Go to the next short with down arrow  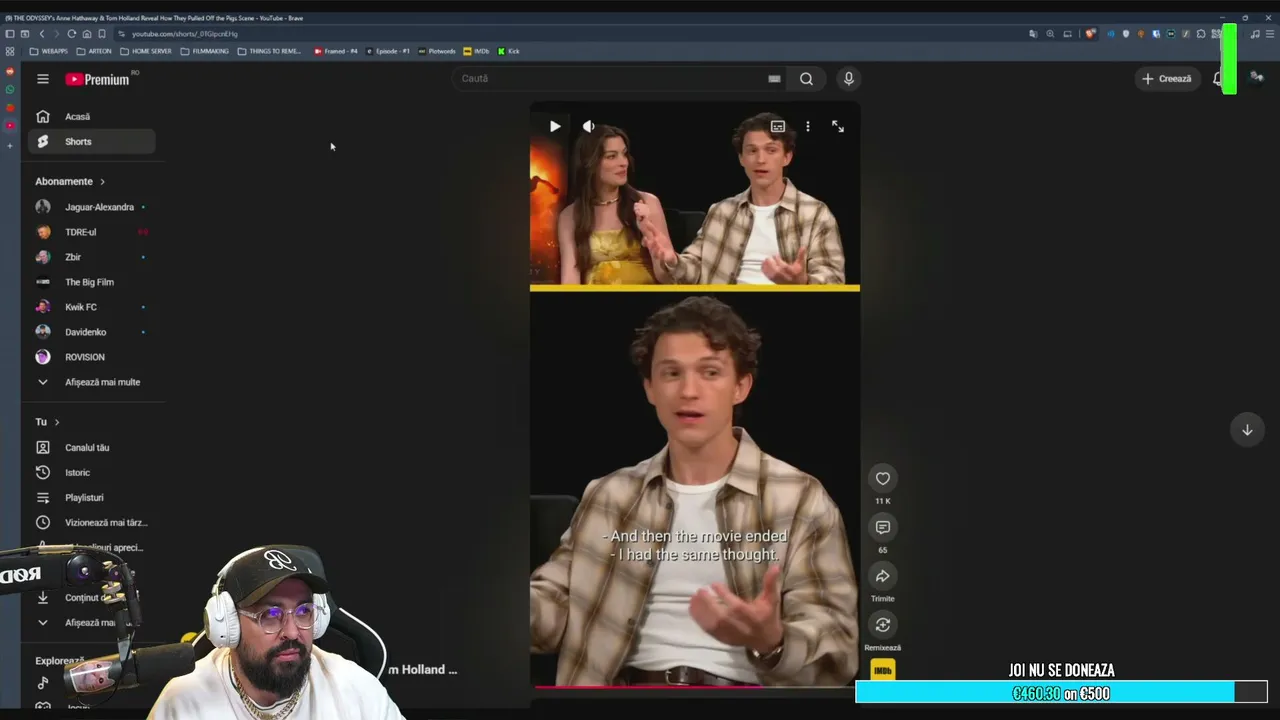1247,430
